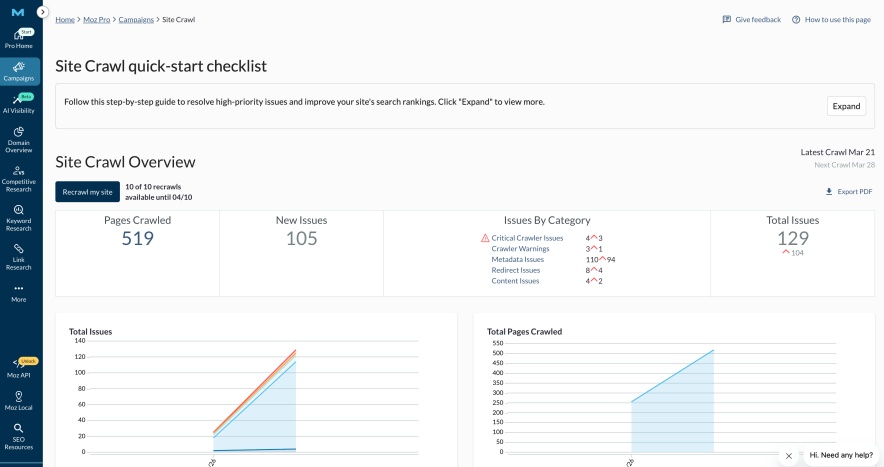Click the Campaigns breadcrumb link
Screen dimensions: 884x467
pyautogui.click(x=136, y=20)
